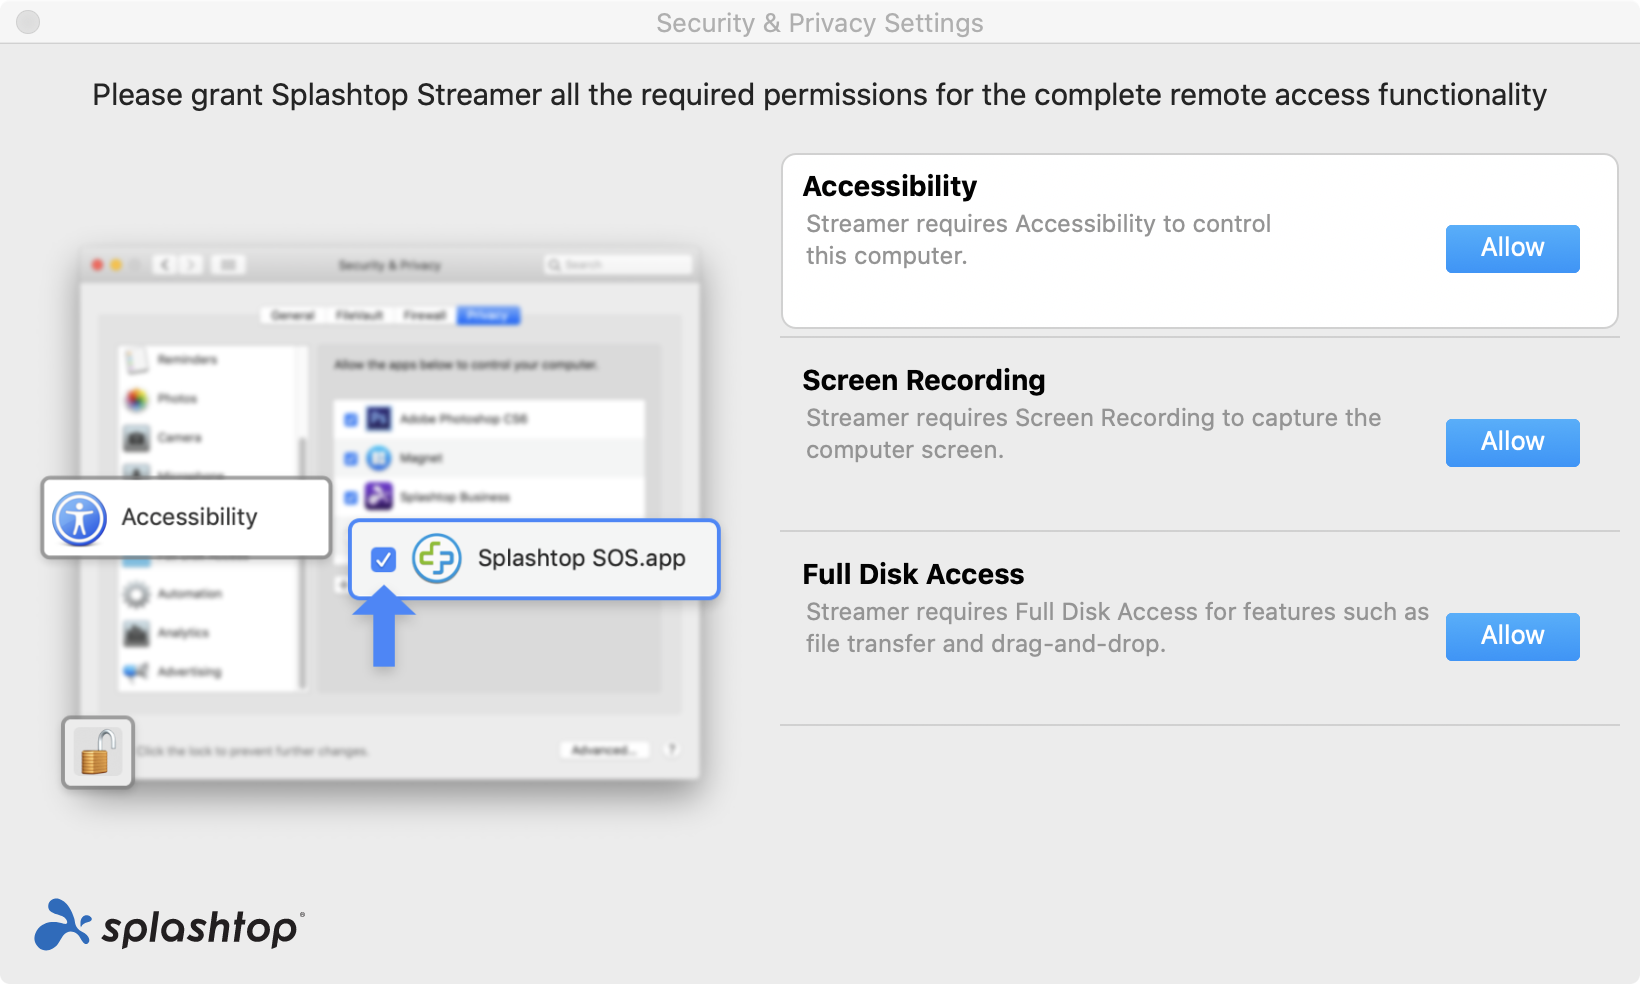Enable the Magnet app checkbox
Screen dimensions: 1640x984
[351, 458]
